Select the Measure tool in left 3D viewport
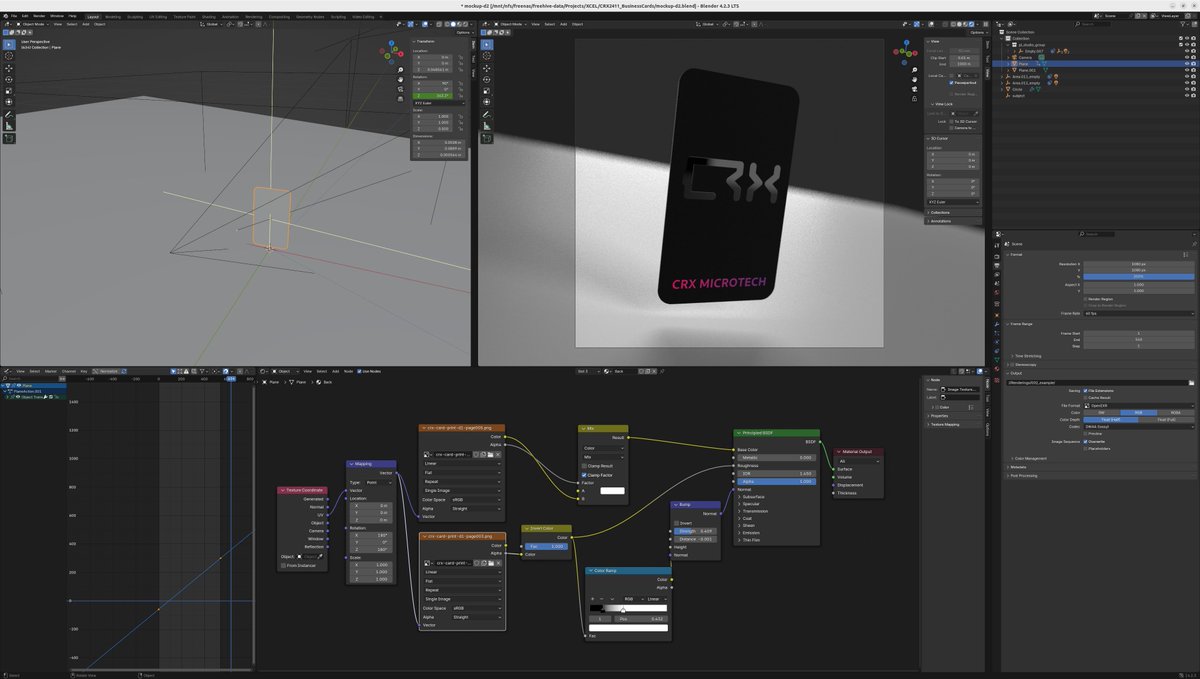This screenshot has height=679, width=1200. click(8, 126)
